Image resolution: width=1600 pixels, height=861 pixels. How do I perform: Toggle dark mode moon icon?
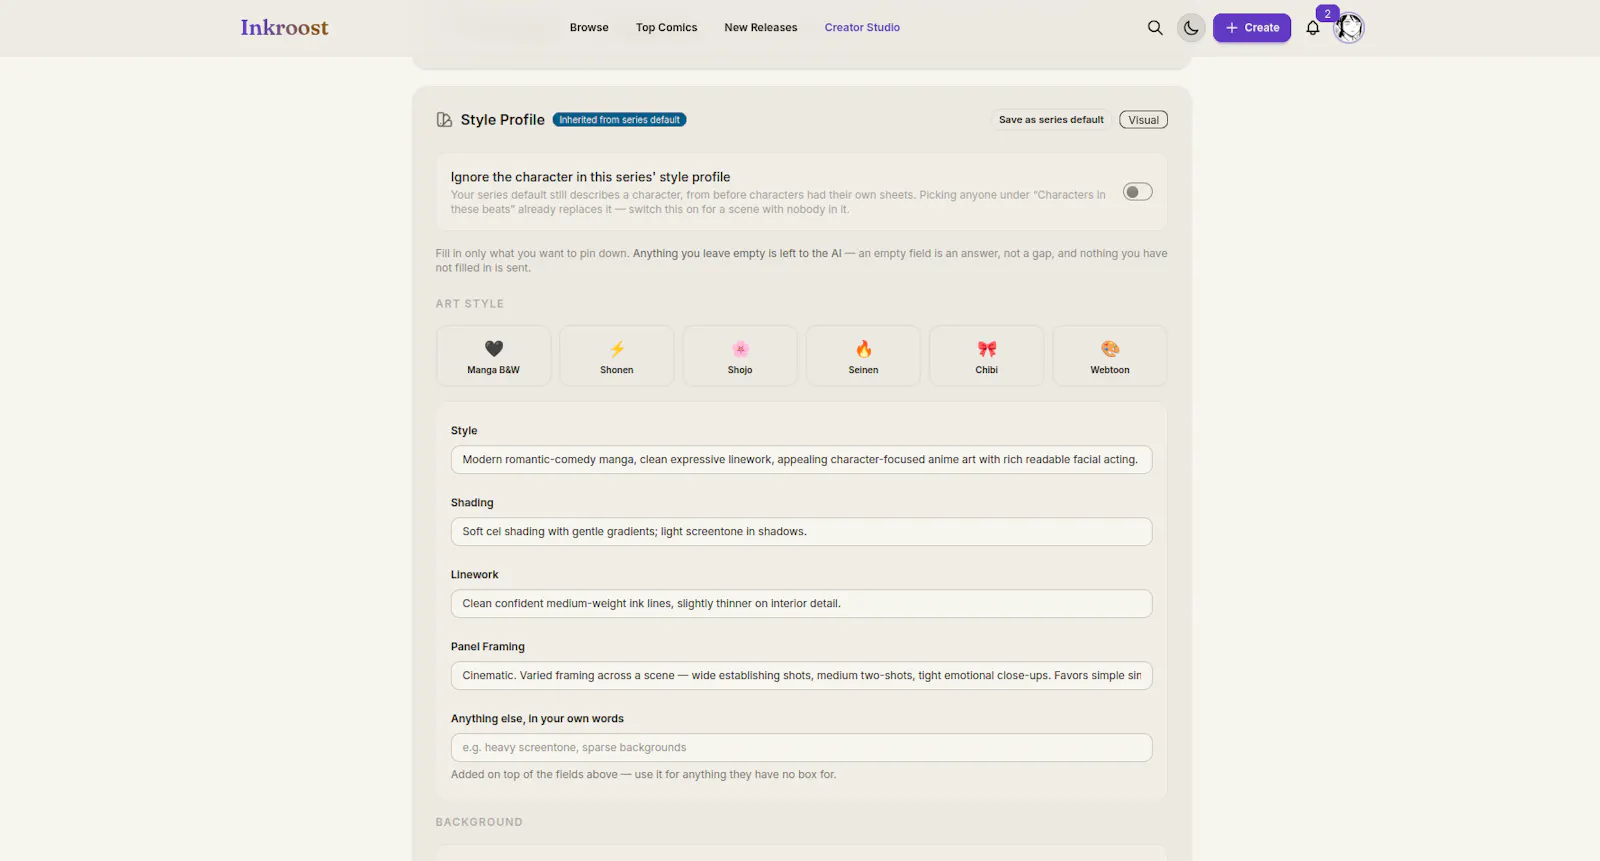1191,28
